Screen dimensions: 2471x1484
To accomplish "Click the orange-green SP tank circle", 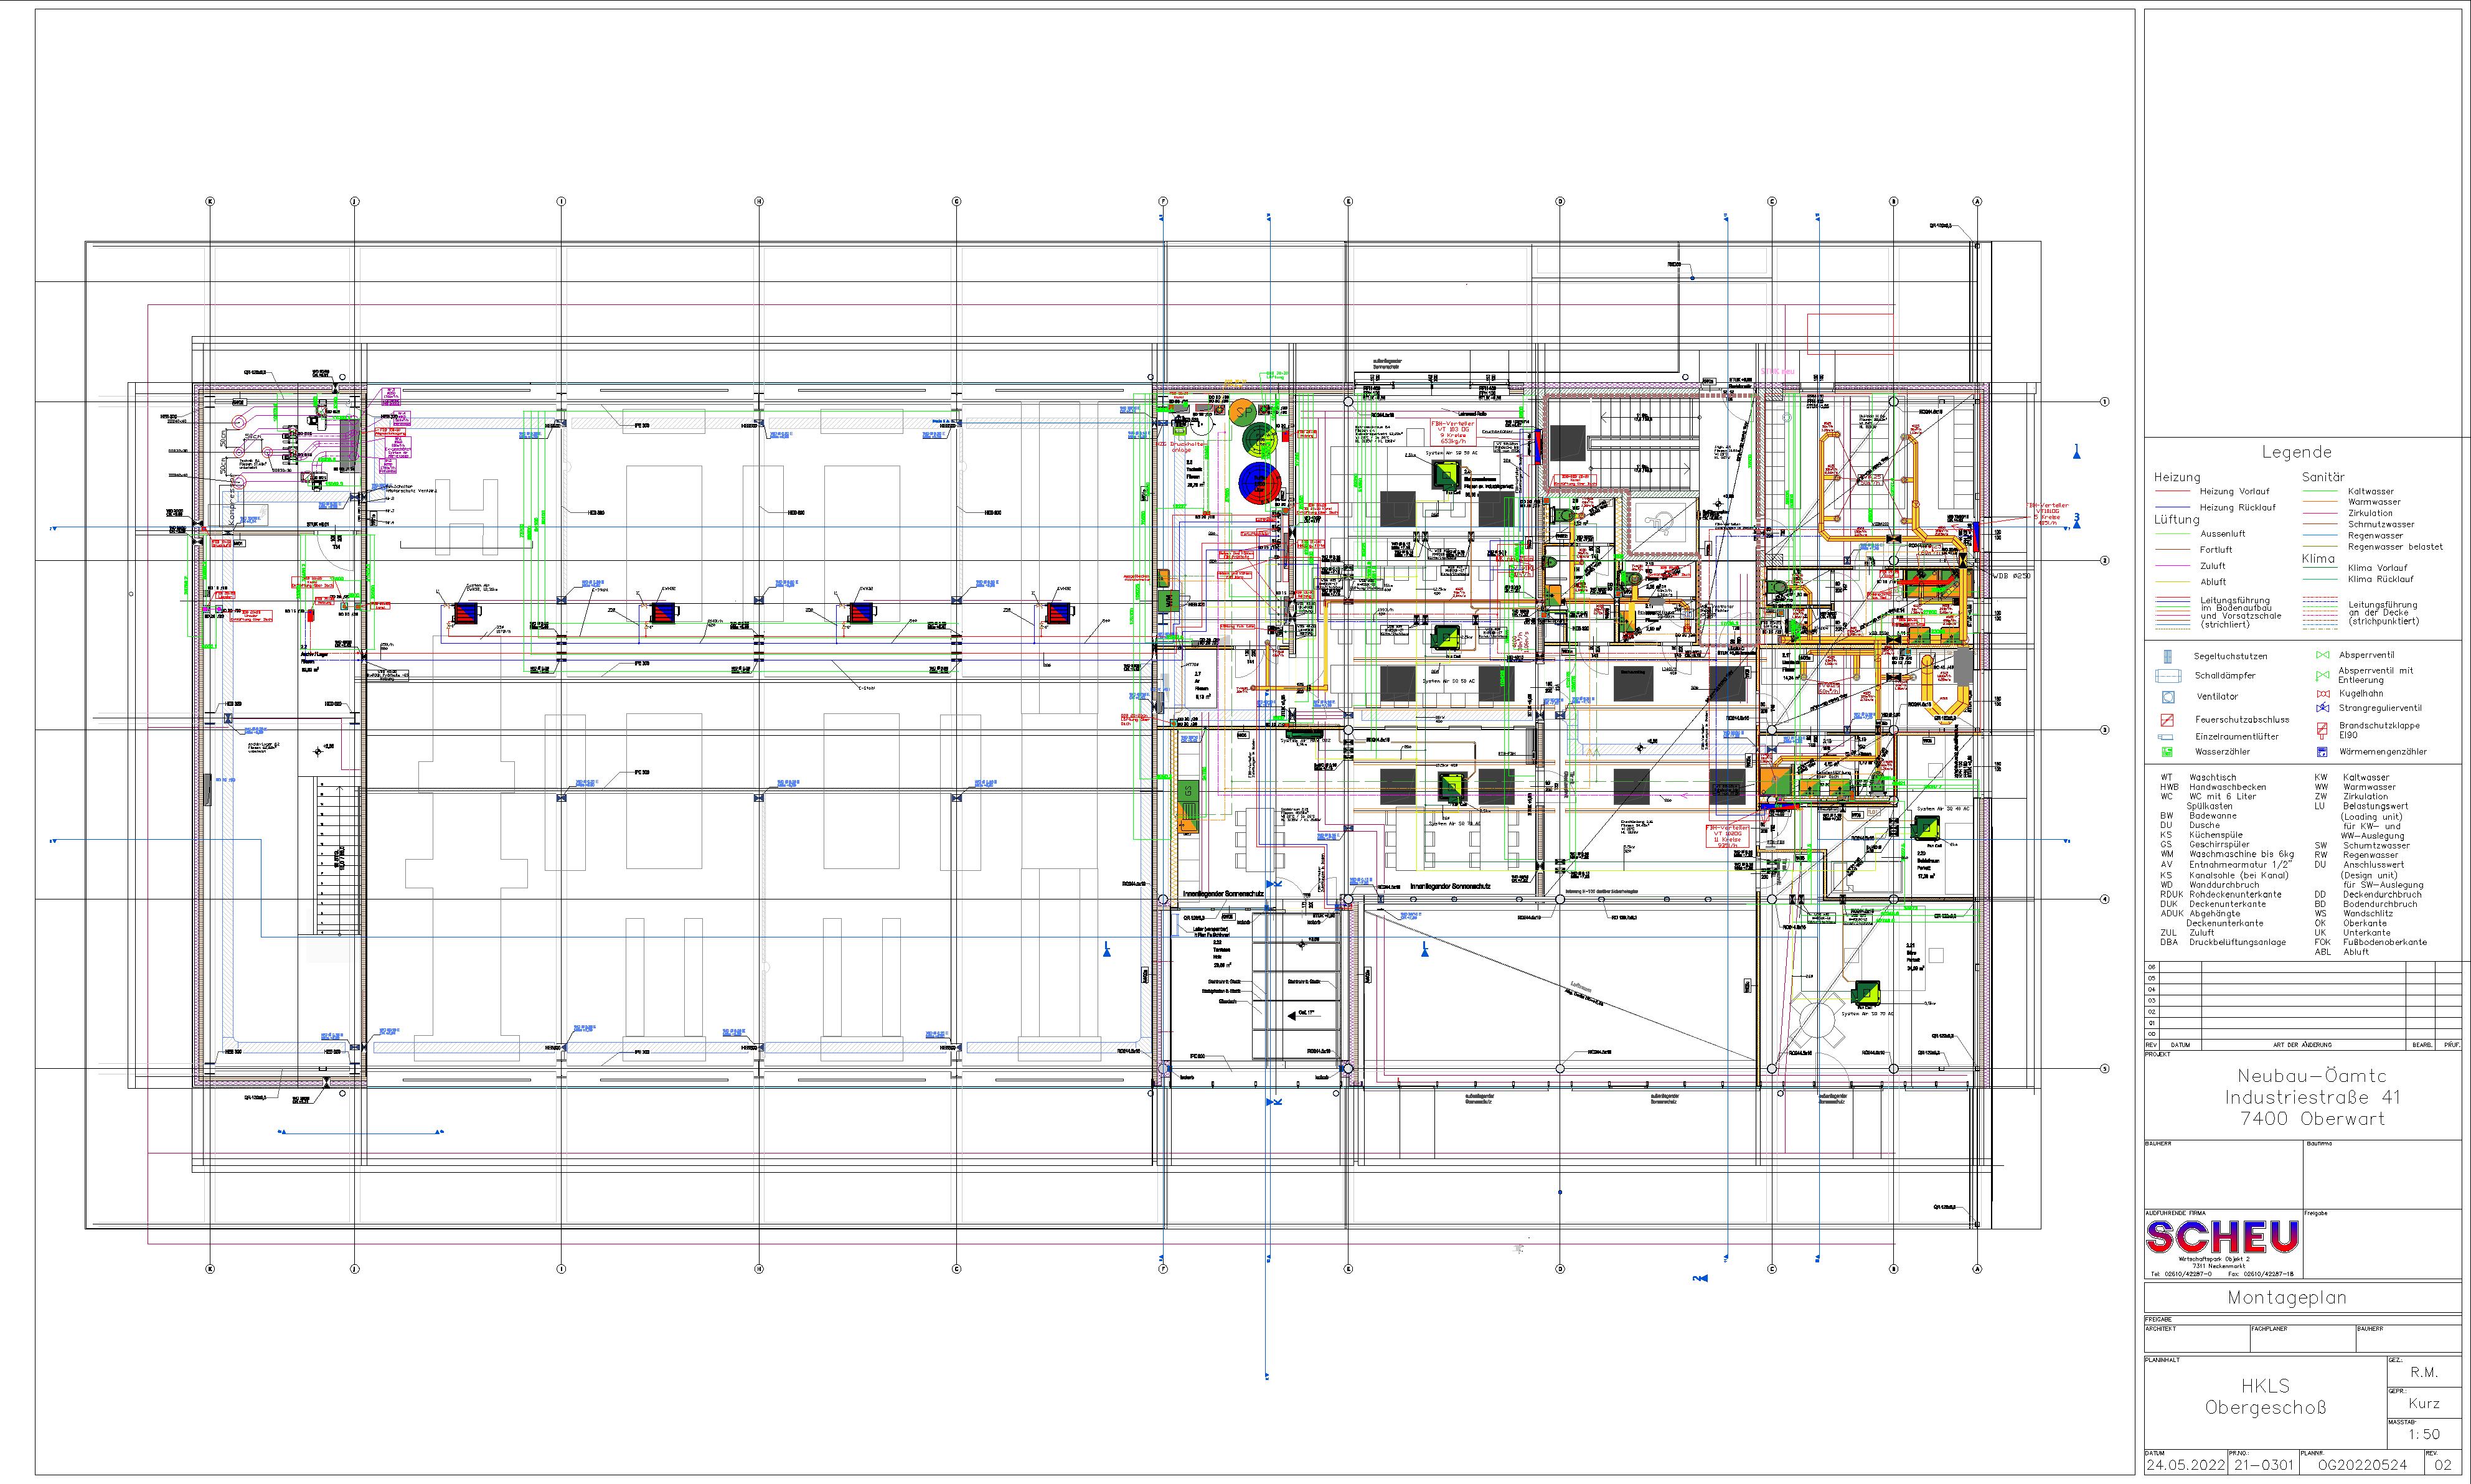I will (1243, 412).
